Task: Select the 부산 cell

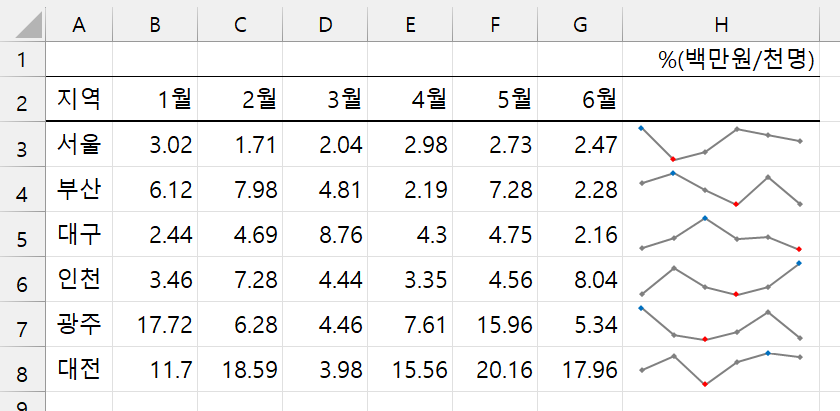Action: 79,190
